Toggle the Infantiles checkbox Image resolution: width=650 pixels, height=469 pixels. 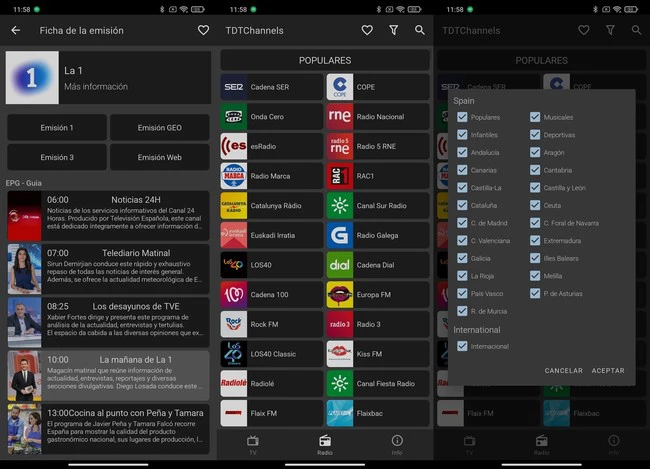(x=462, y=135)
